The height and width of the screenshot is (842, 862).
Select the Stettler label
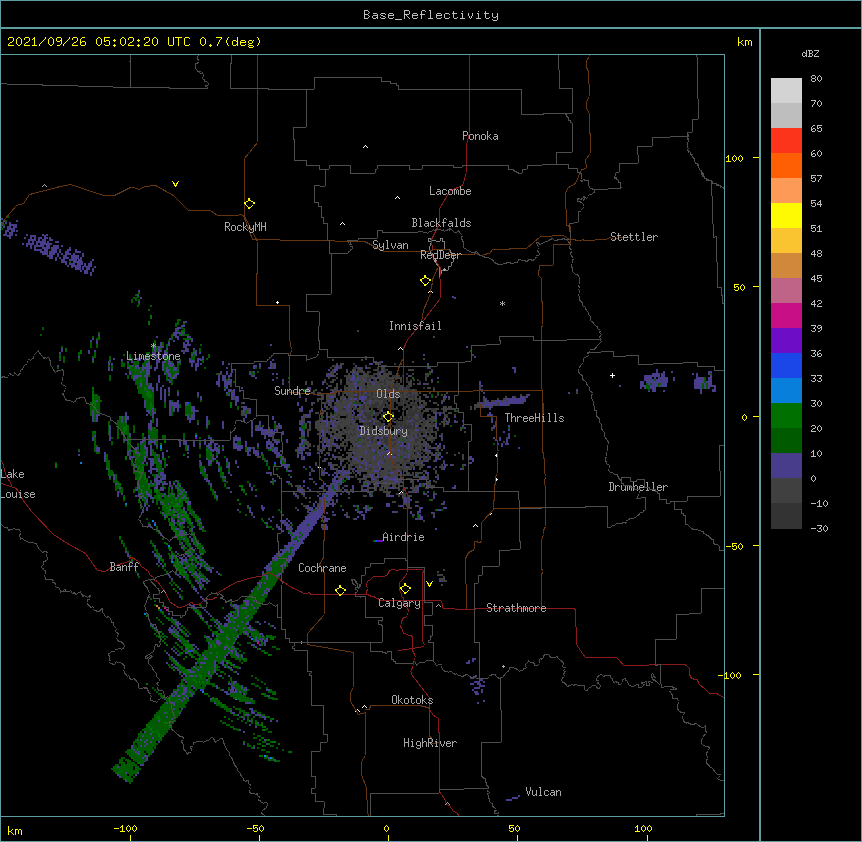pyautogui.click(x=634, y=237)
